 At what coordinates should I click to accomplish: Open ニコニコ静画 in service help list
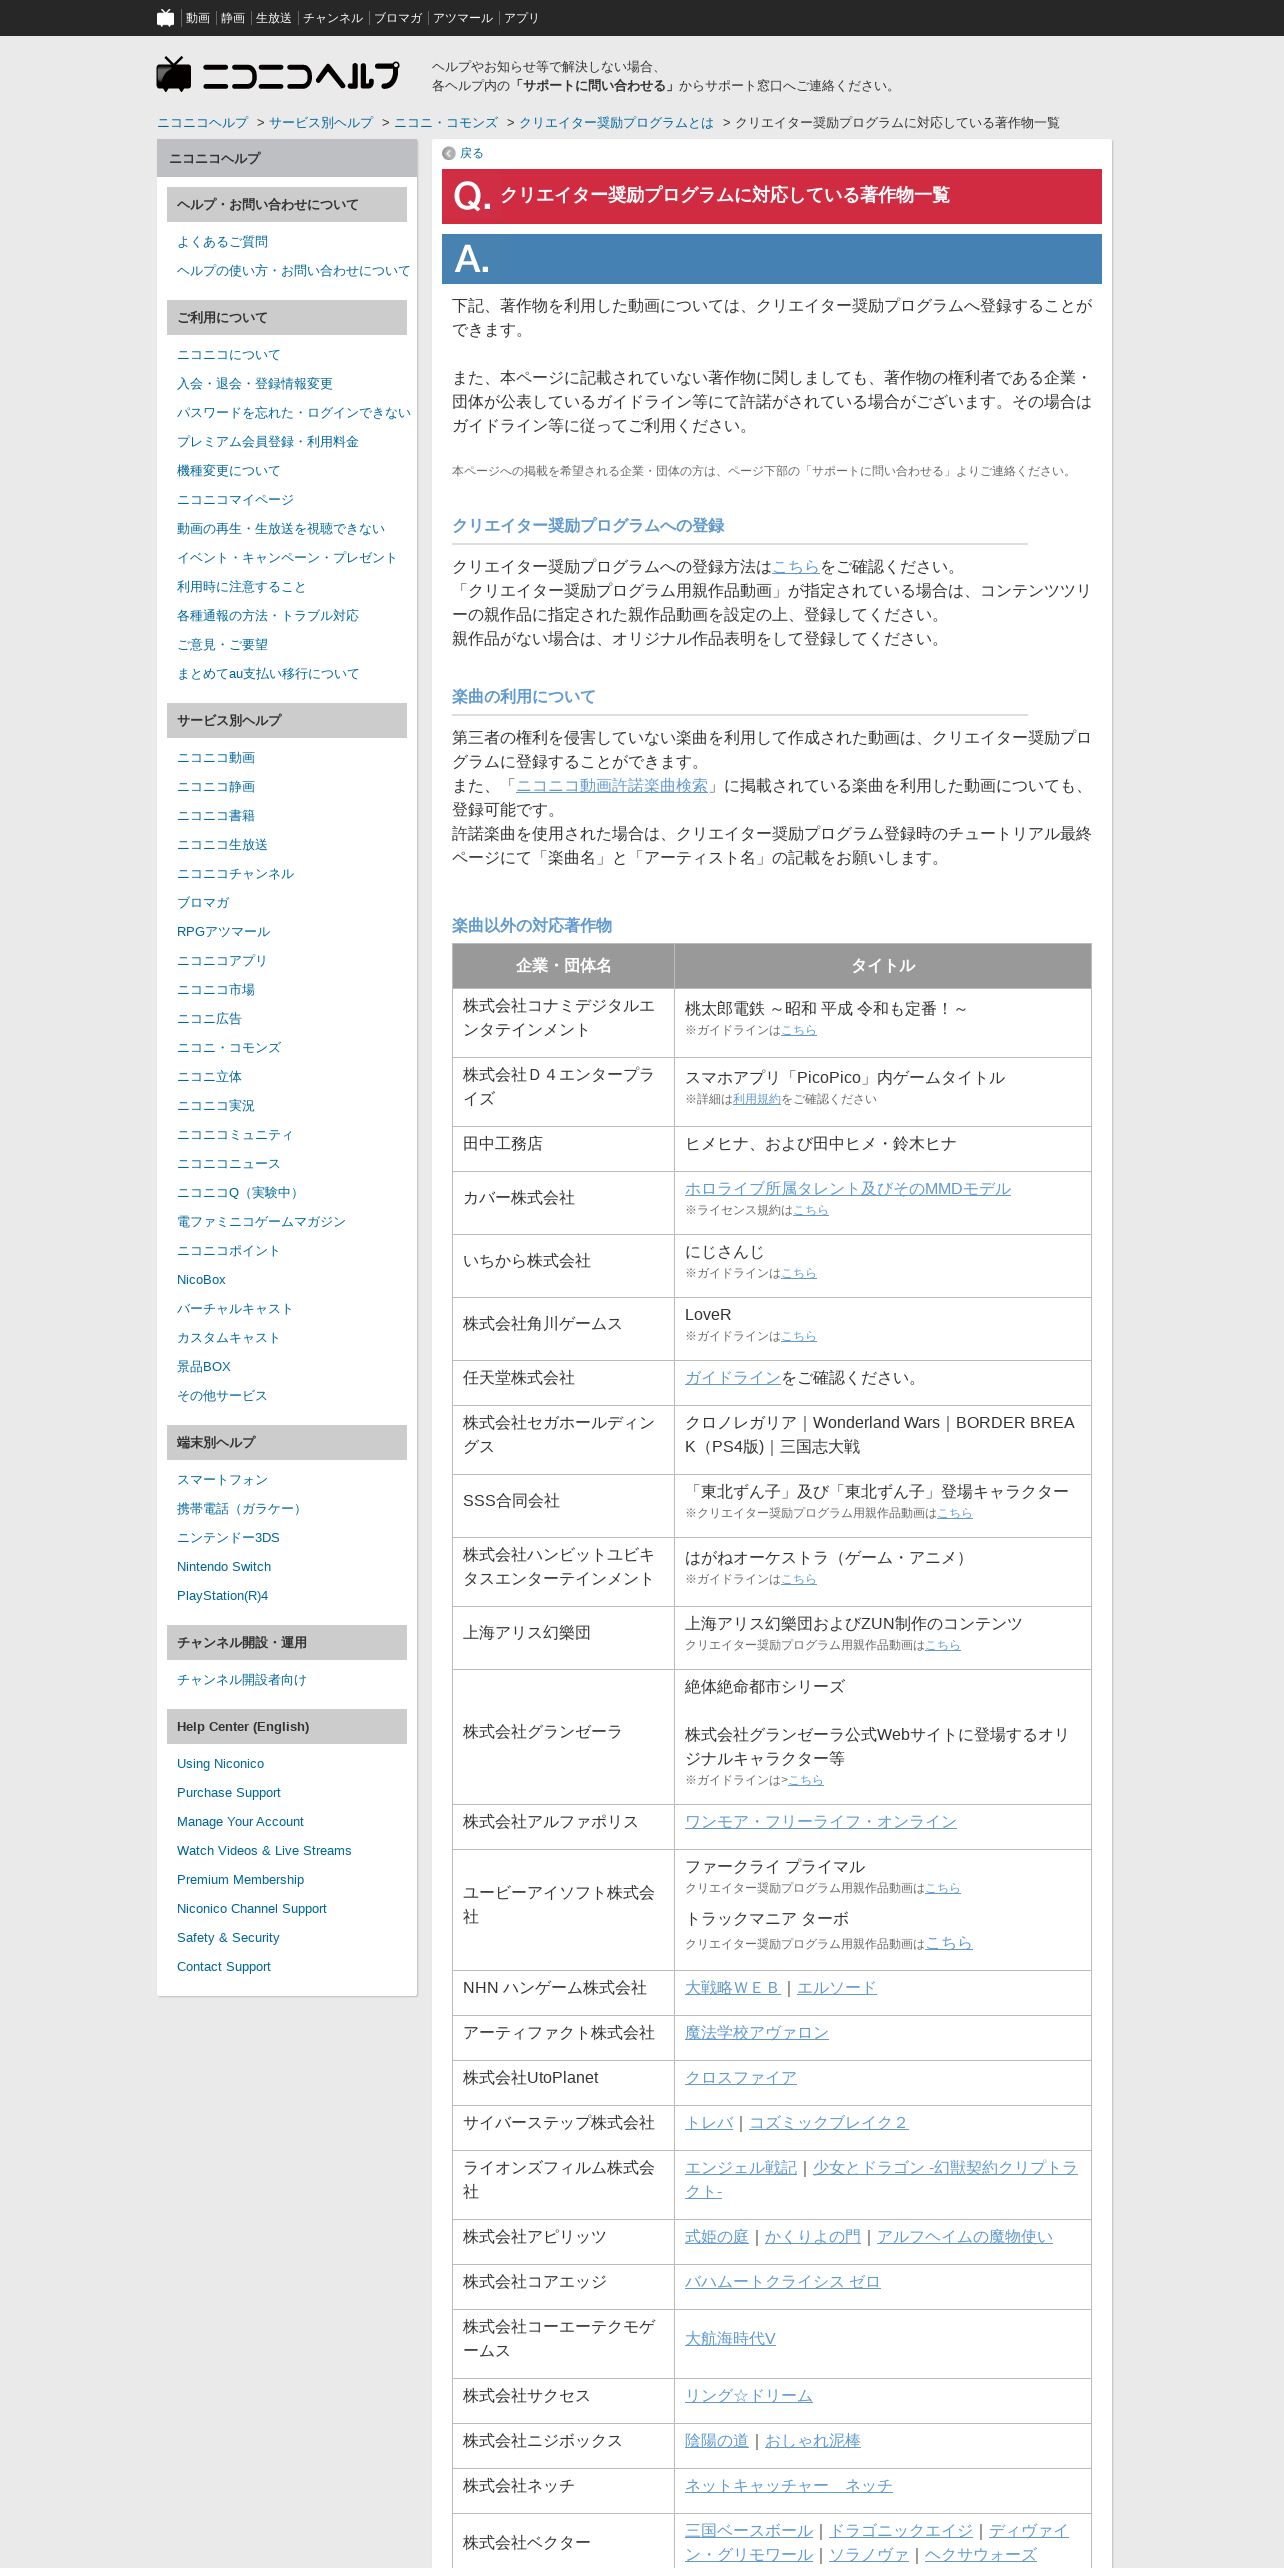coord(216,787)
